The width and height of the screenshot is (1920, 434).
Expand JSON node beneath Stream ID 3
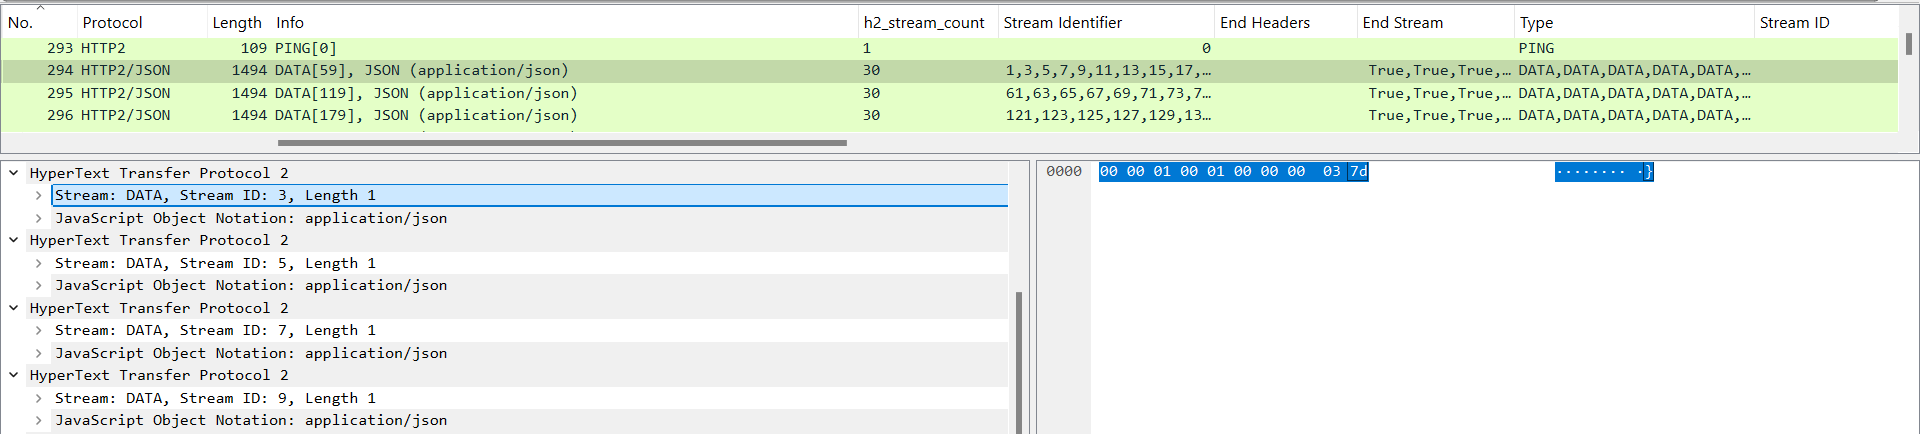[38, 218]
